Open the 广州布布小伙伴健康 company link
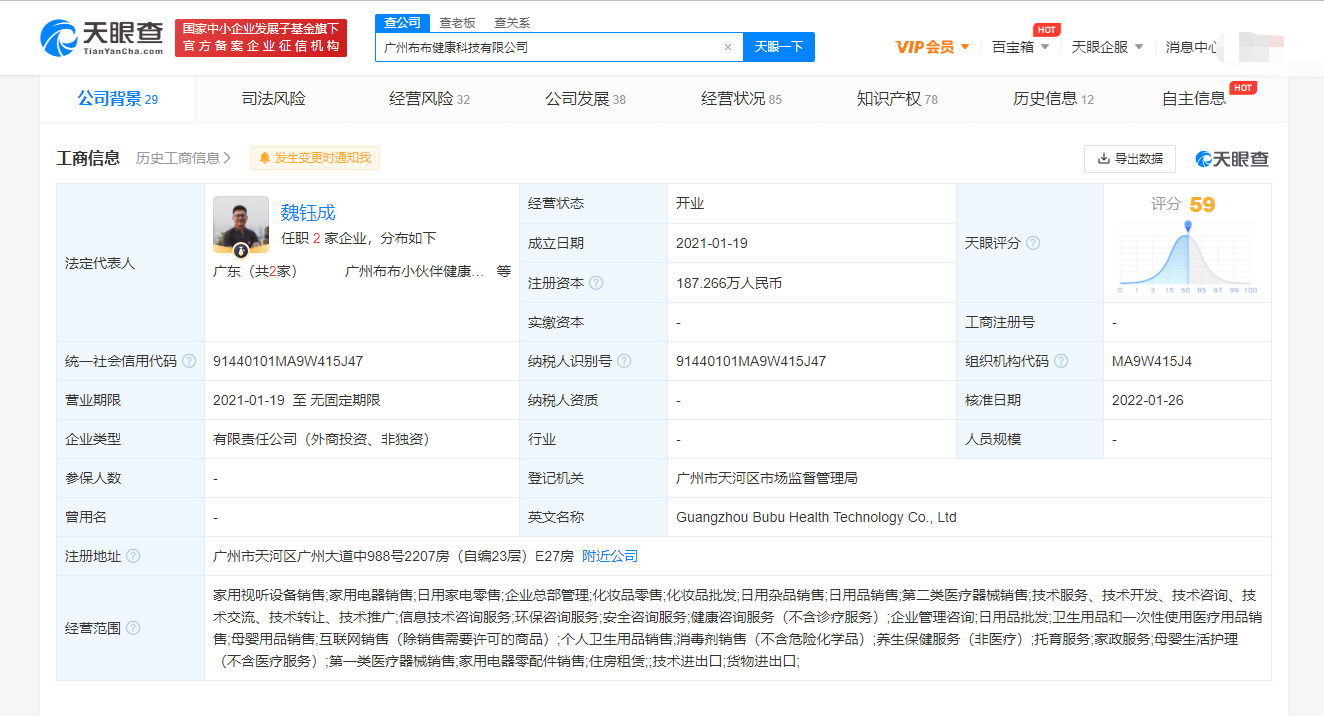 point(414,271)
